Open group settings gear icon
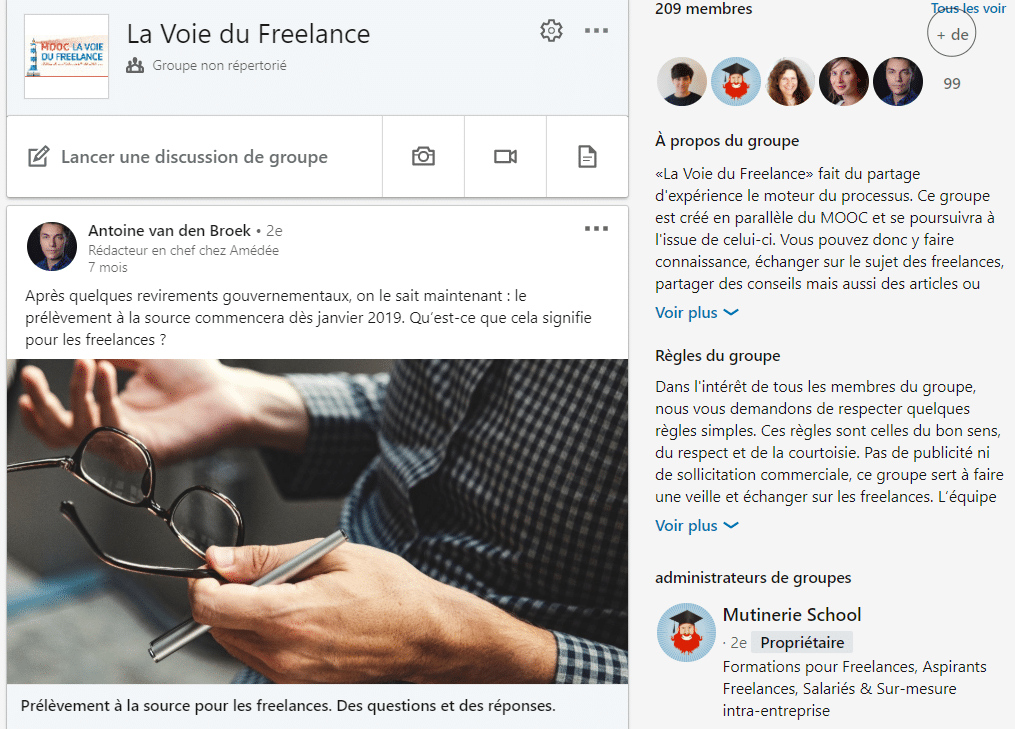This screenshot has width=1015, height=729. coord(551,30)
